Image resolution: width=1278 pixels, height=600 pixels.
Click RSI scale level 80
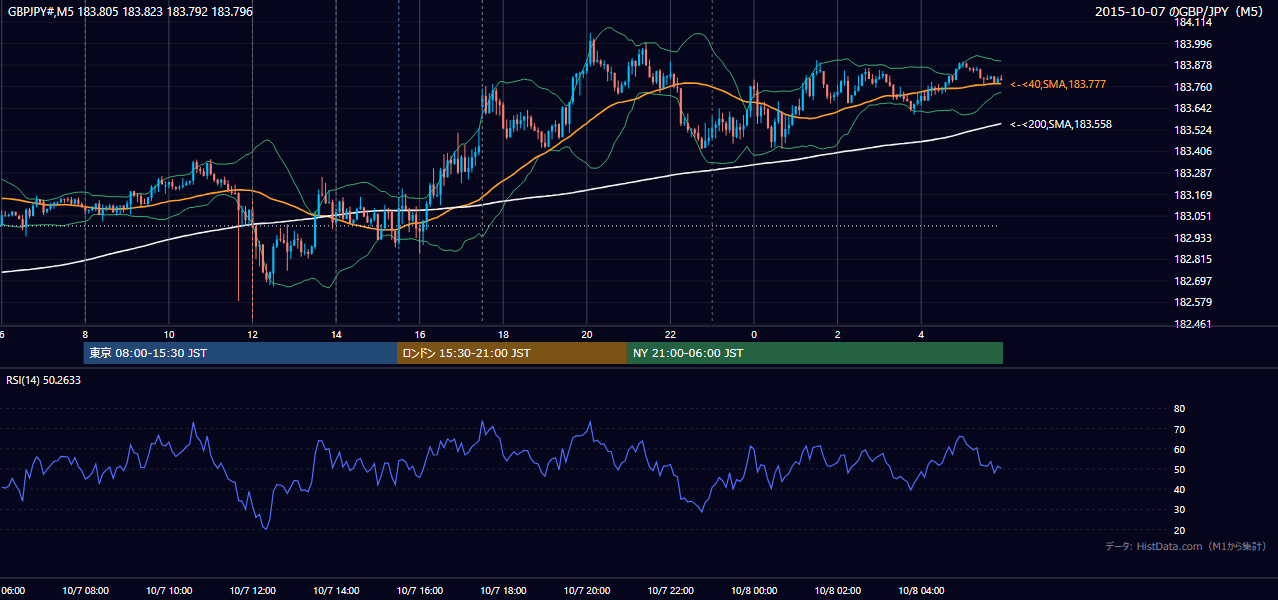[x=1179, y=409]
